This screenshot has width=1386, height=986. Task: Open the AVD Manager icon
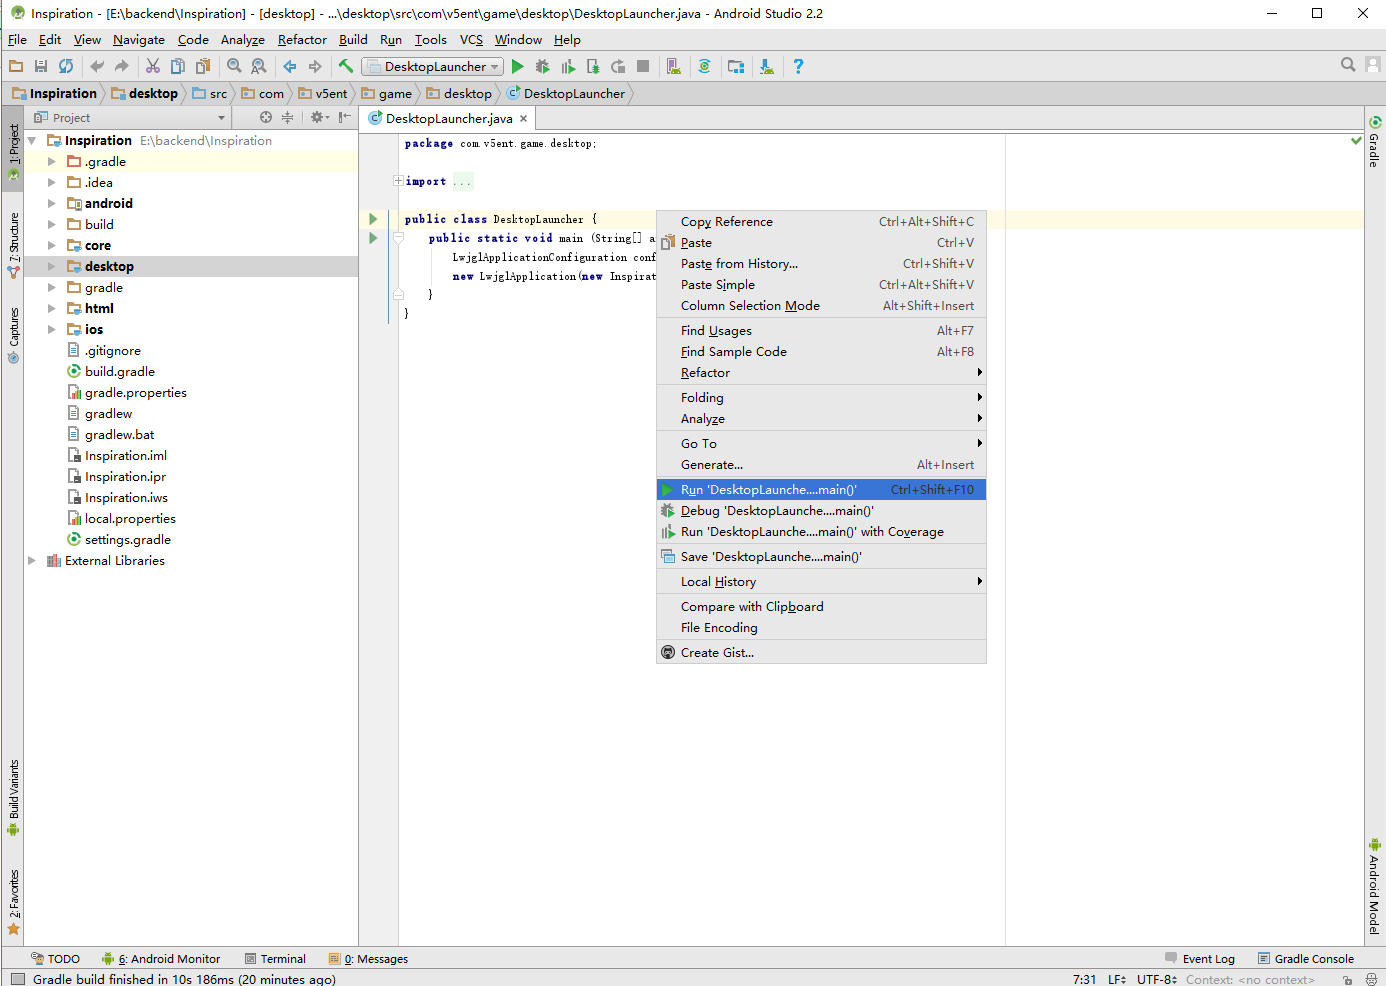tap(674, 66)
